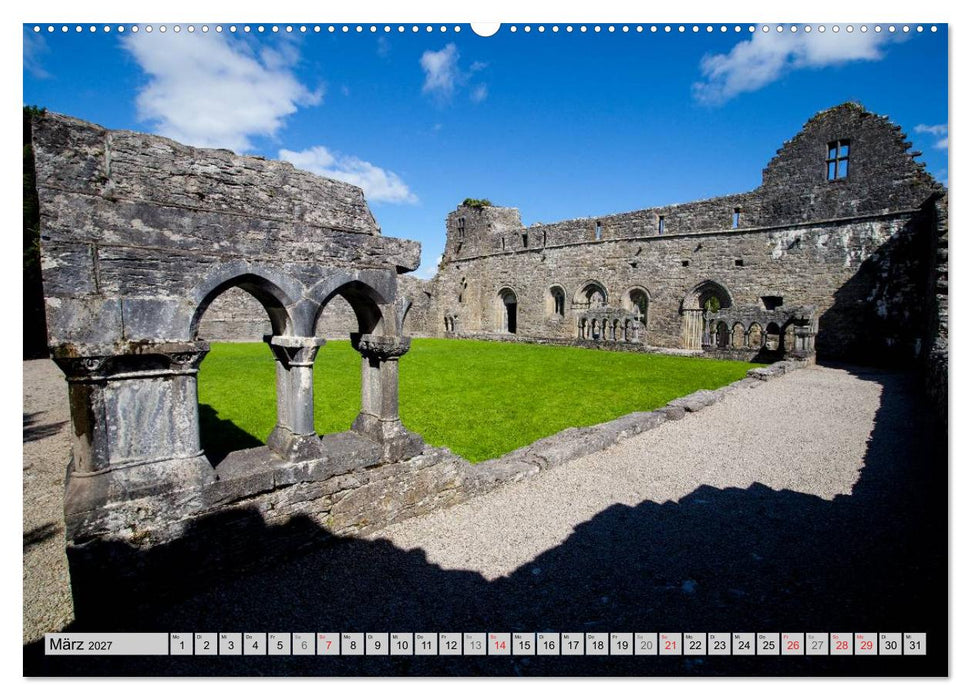Select day 3 in the calendar strip
The width and height of the screenshot is (971, 700).
(x=230, y=644)
